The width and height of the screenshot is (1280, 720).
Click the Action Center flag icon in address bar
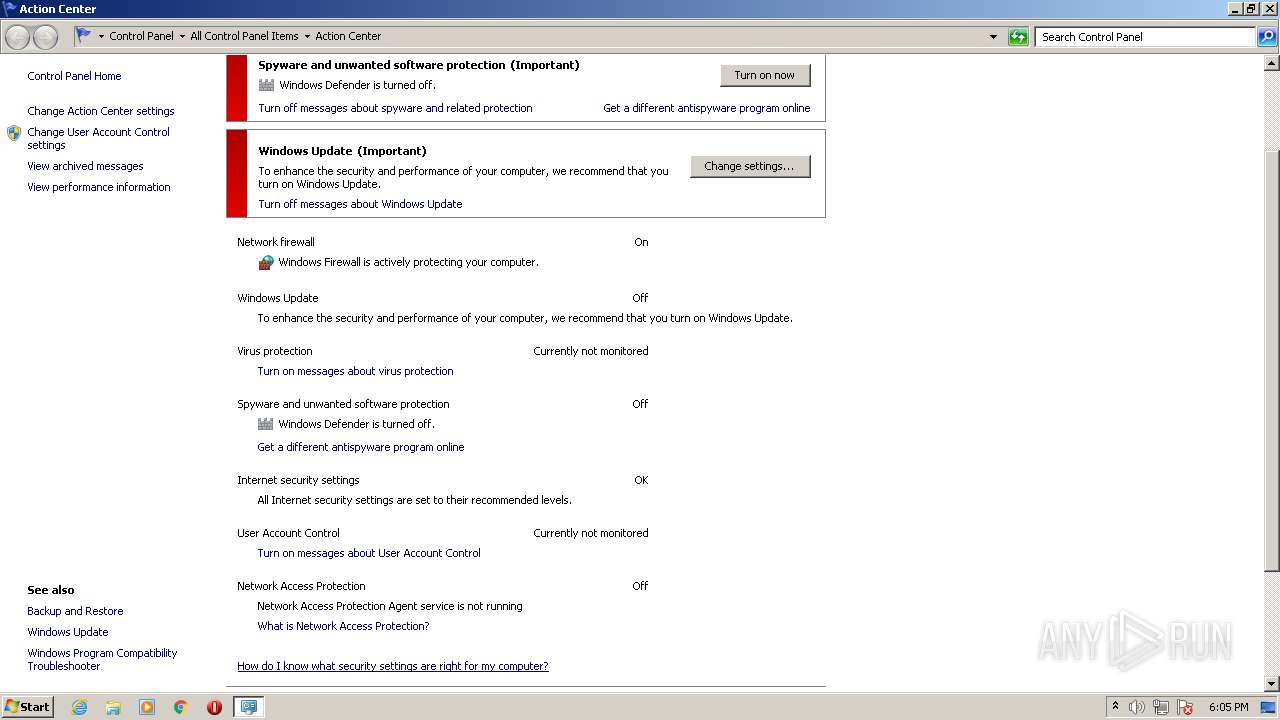[x=84, y=36]
